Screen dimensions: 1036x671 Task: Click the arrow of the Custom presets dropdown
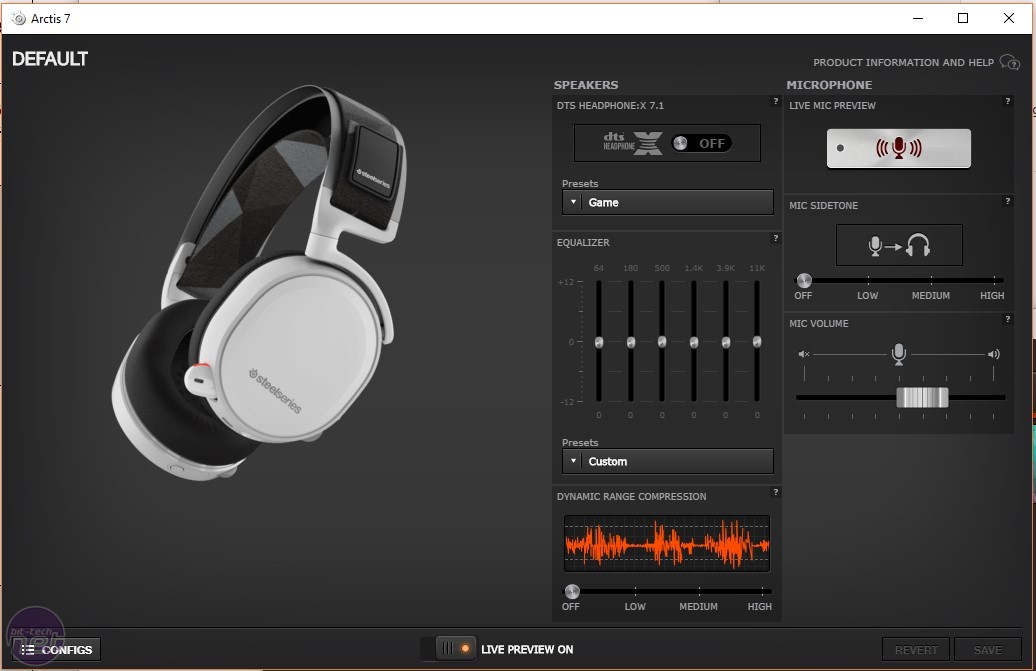coord(573,461)
